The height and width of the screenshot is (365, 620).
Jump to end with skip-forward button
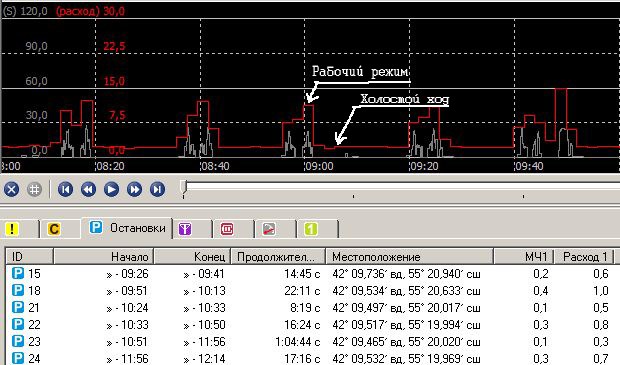157,189
